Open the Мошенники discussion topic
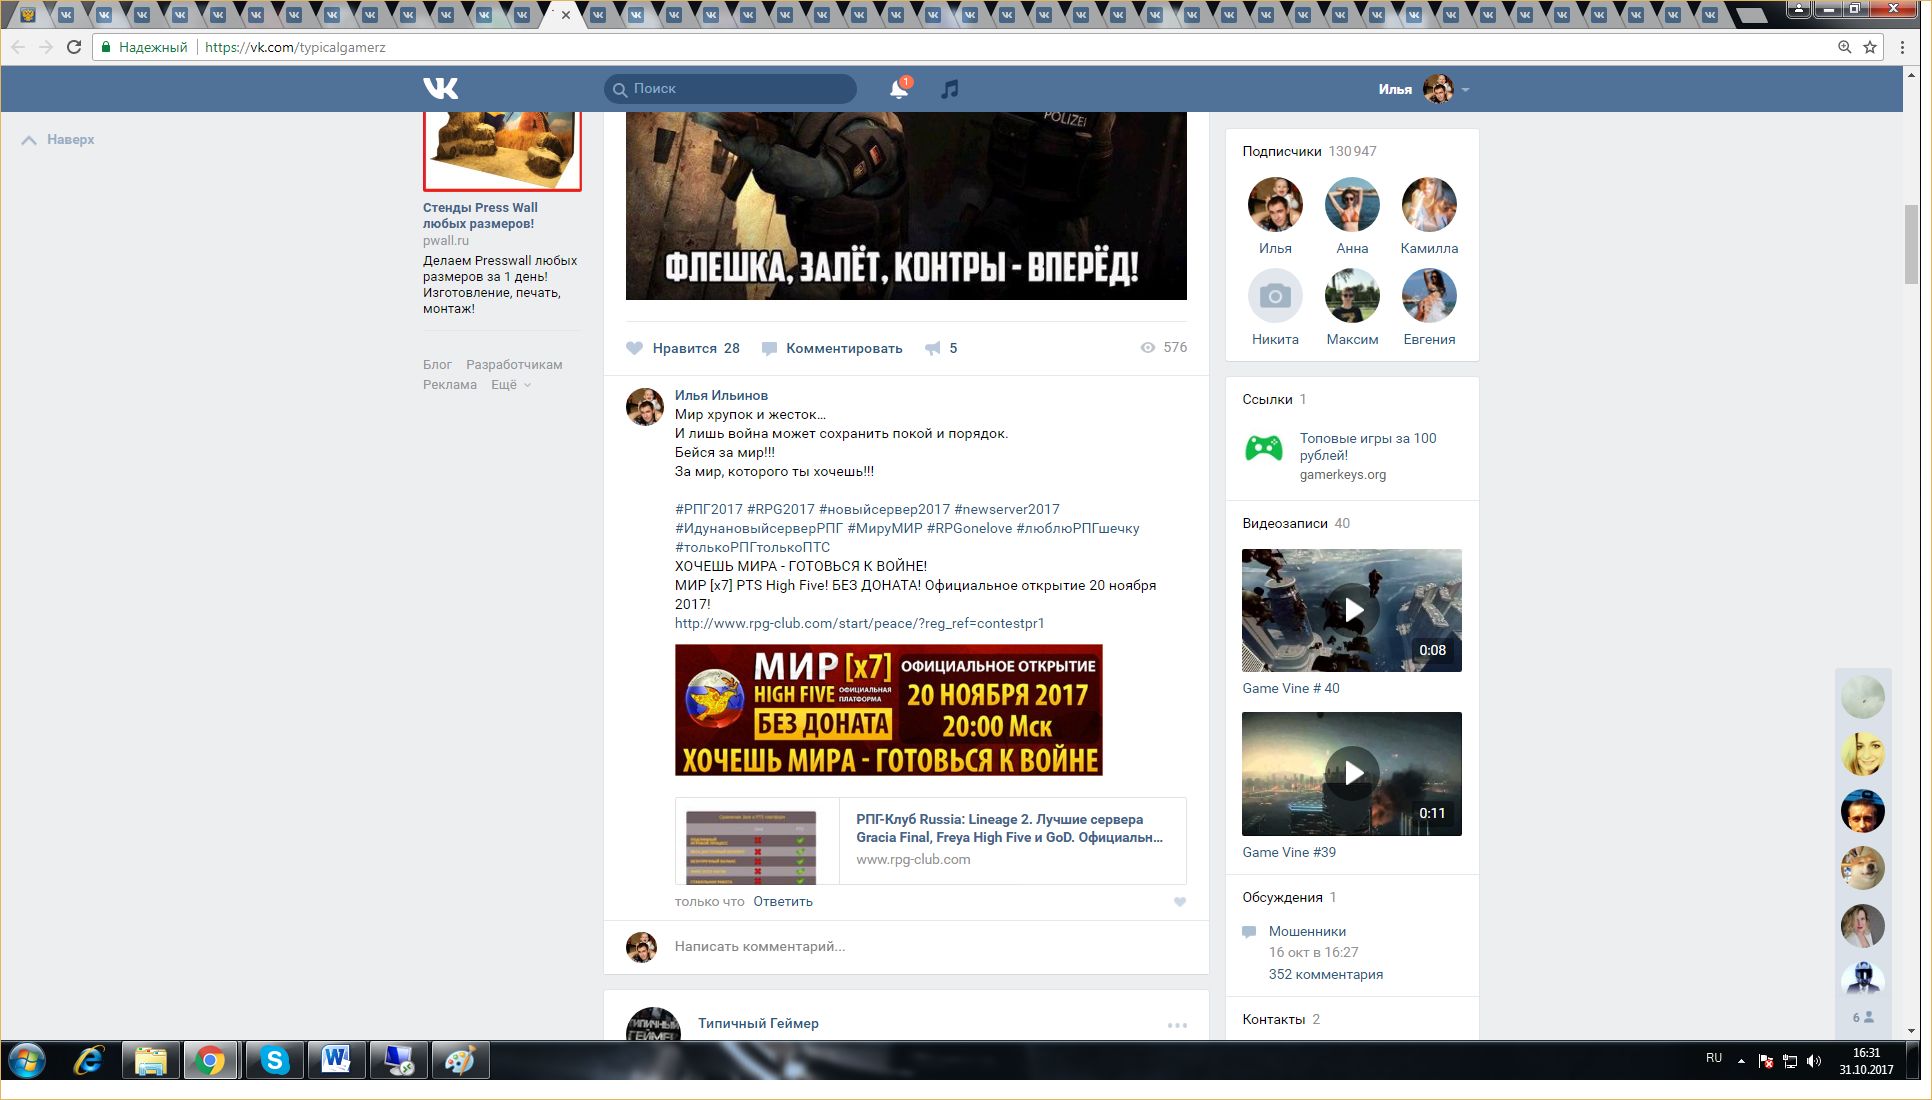 1307,931
